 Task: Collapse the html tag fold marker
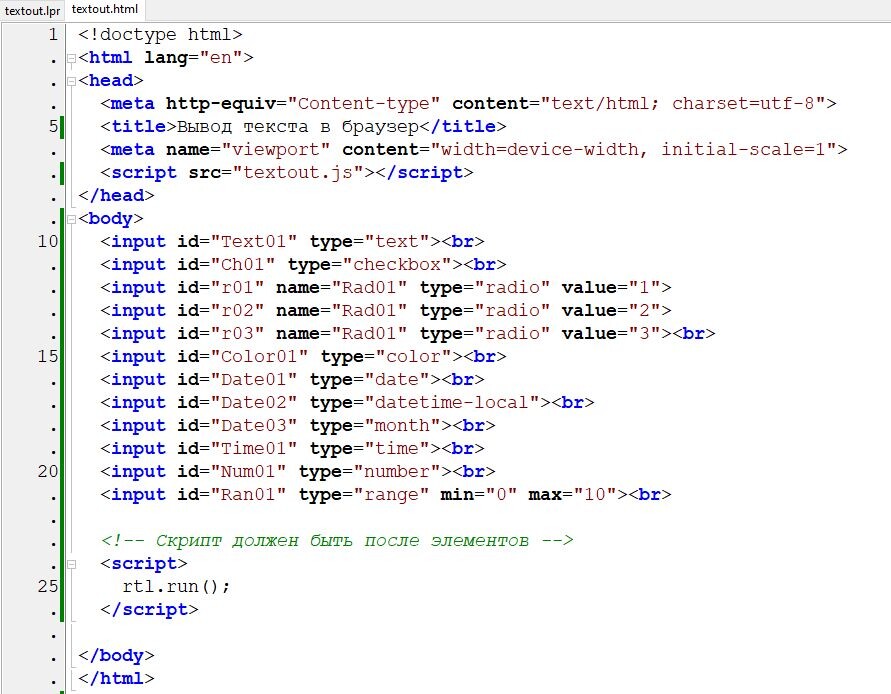pyautogui.click(x=72, y=58)
